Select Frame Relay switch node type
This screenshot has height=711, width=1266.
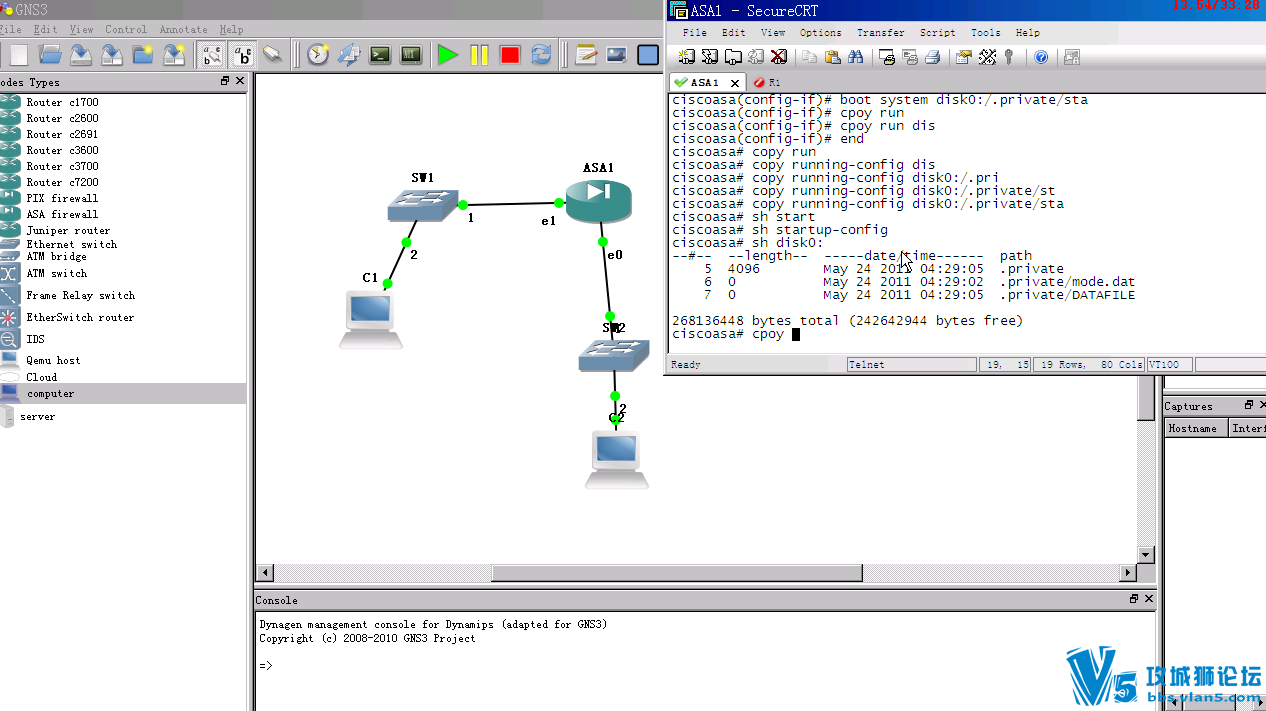(80, 295)
